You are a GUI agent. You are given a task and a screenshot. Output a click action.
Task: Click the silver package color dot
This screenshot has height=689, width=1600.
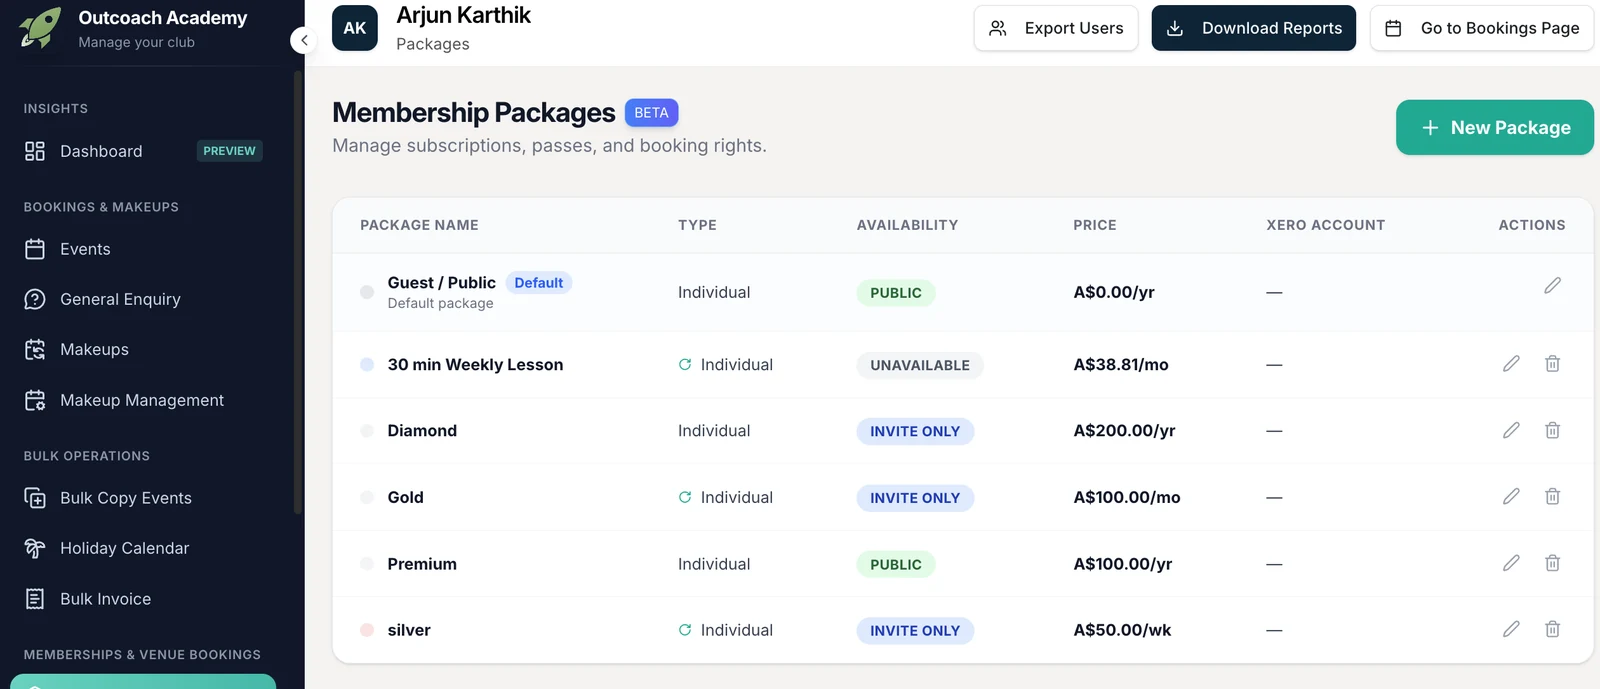point(367,630)
